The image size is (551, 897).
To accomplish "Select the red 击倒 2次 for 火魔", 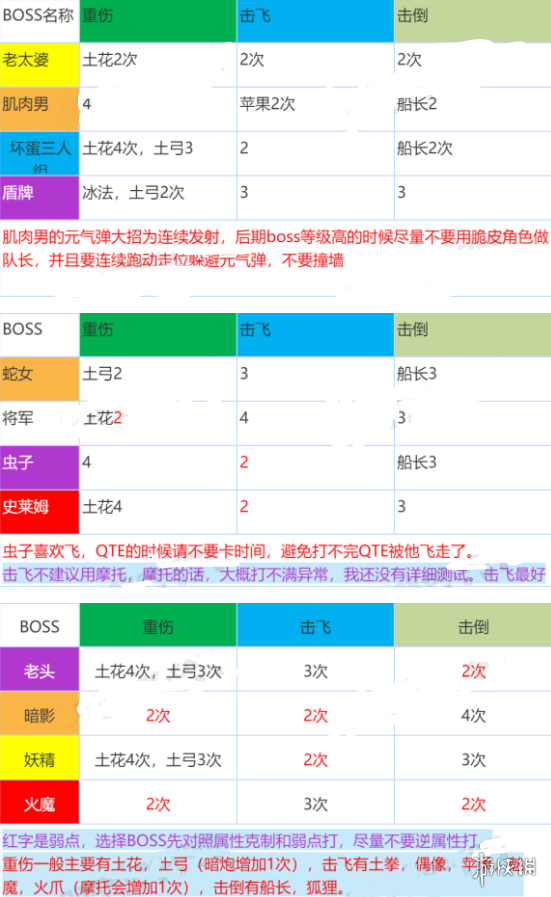I will coord(473,803).
